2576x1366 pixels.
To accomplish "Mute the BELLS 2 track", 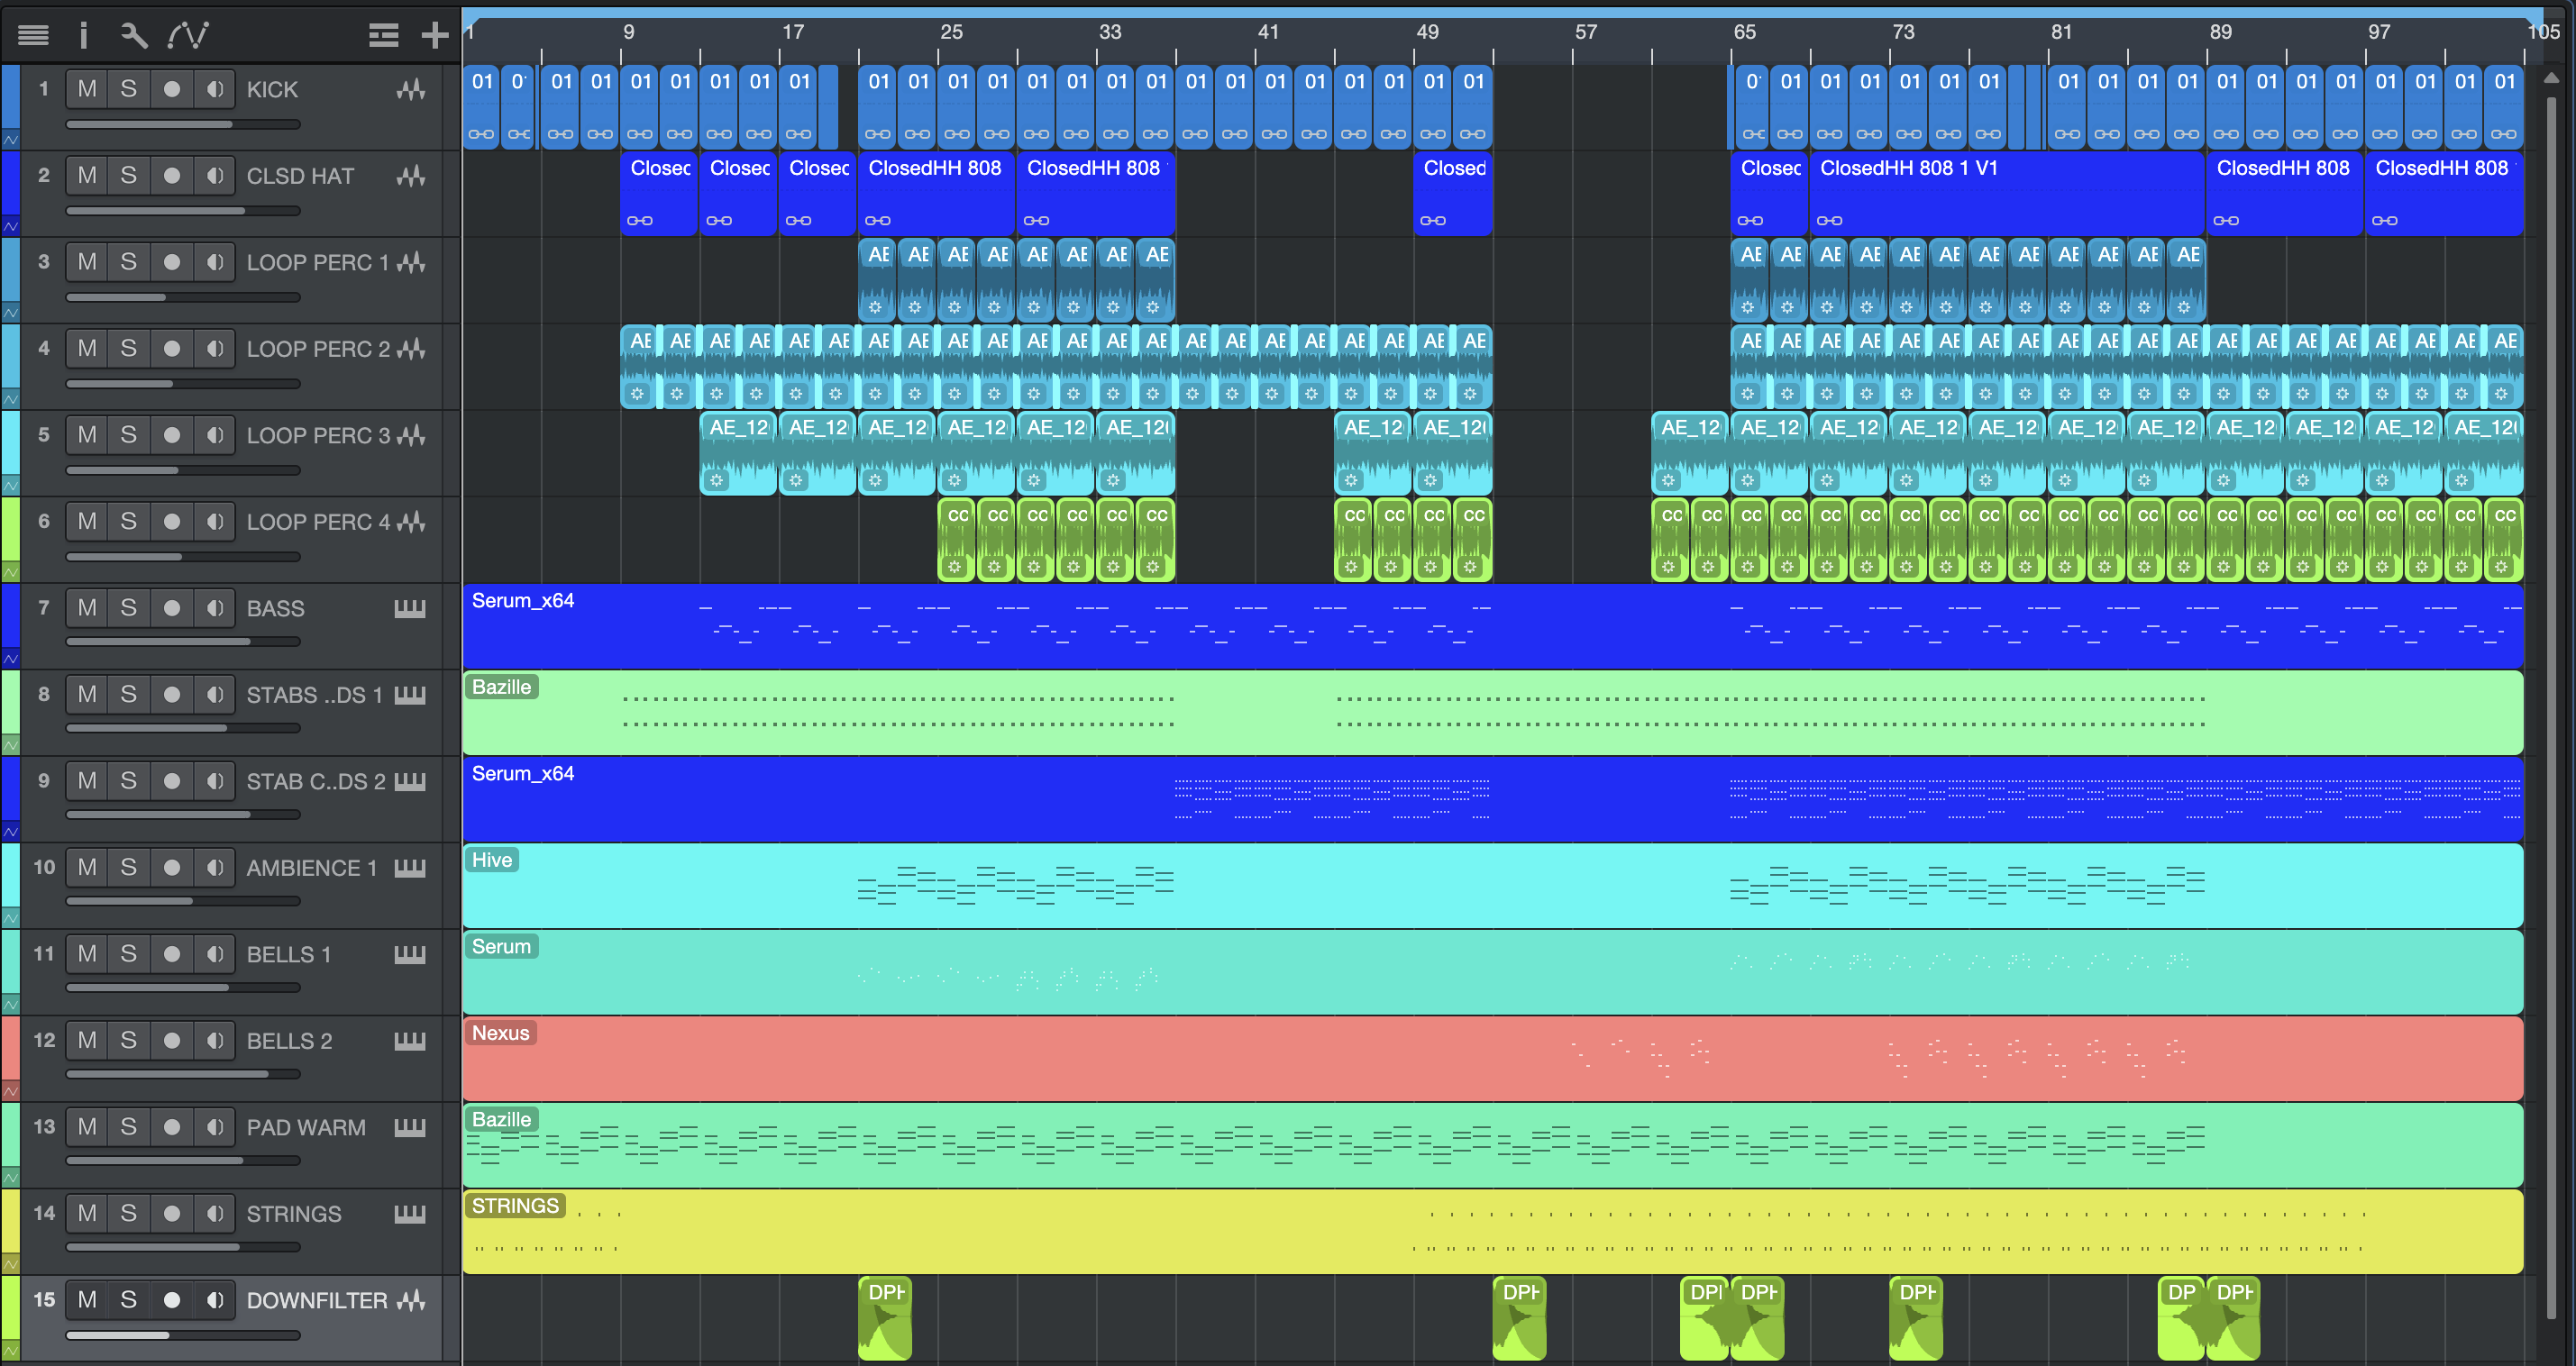I will (x=88, y=1040).
